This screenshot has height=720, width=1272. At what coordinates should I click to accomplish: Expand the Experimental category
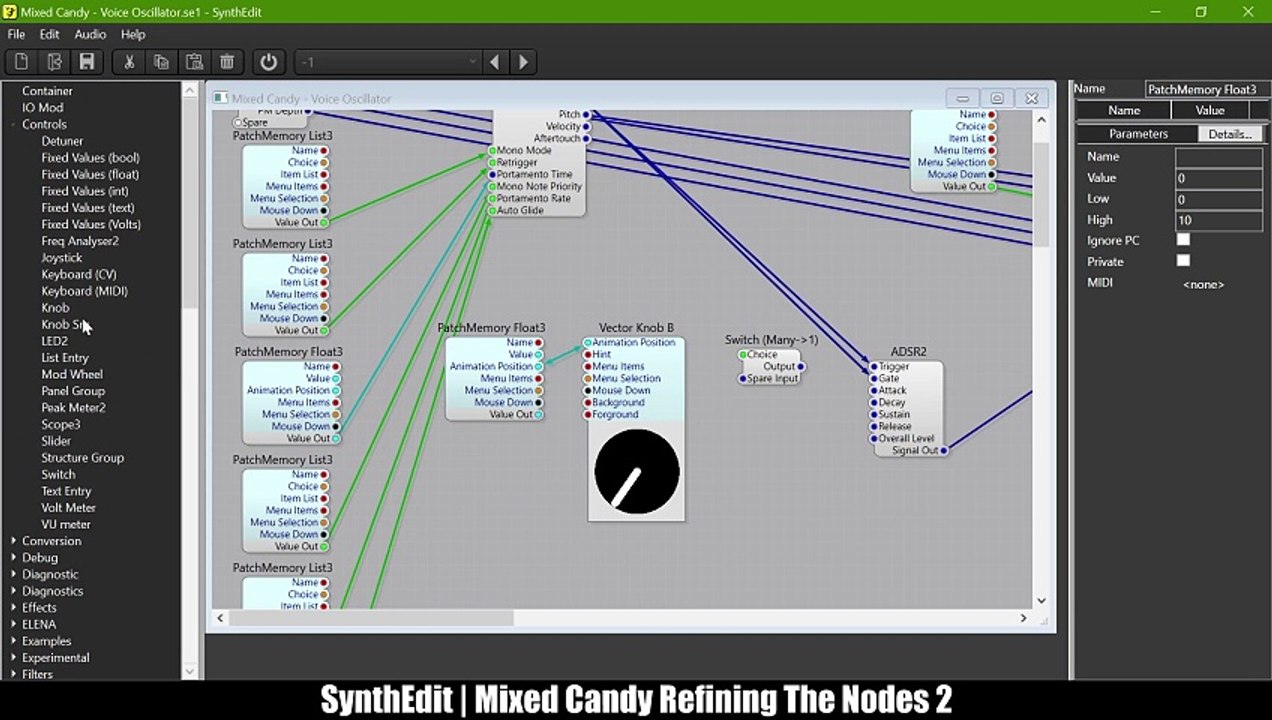(13, 658)
